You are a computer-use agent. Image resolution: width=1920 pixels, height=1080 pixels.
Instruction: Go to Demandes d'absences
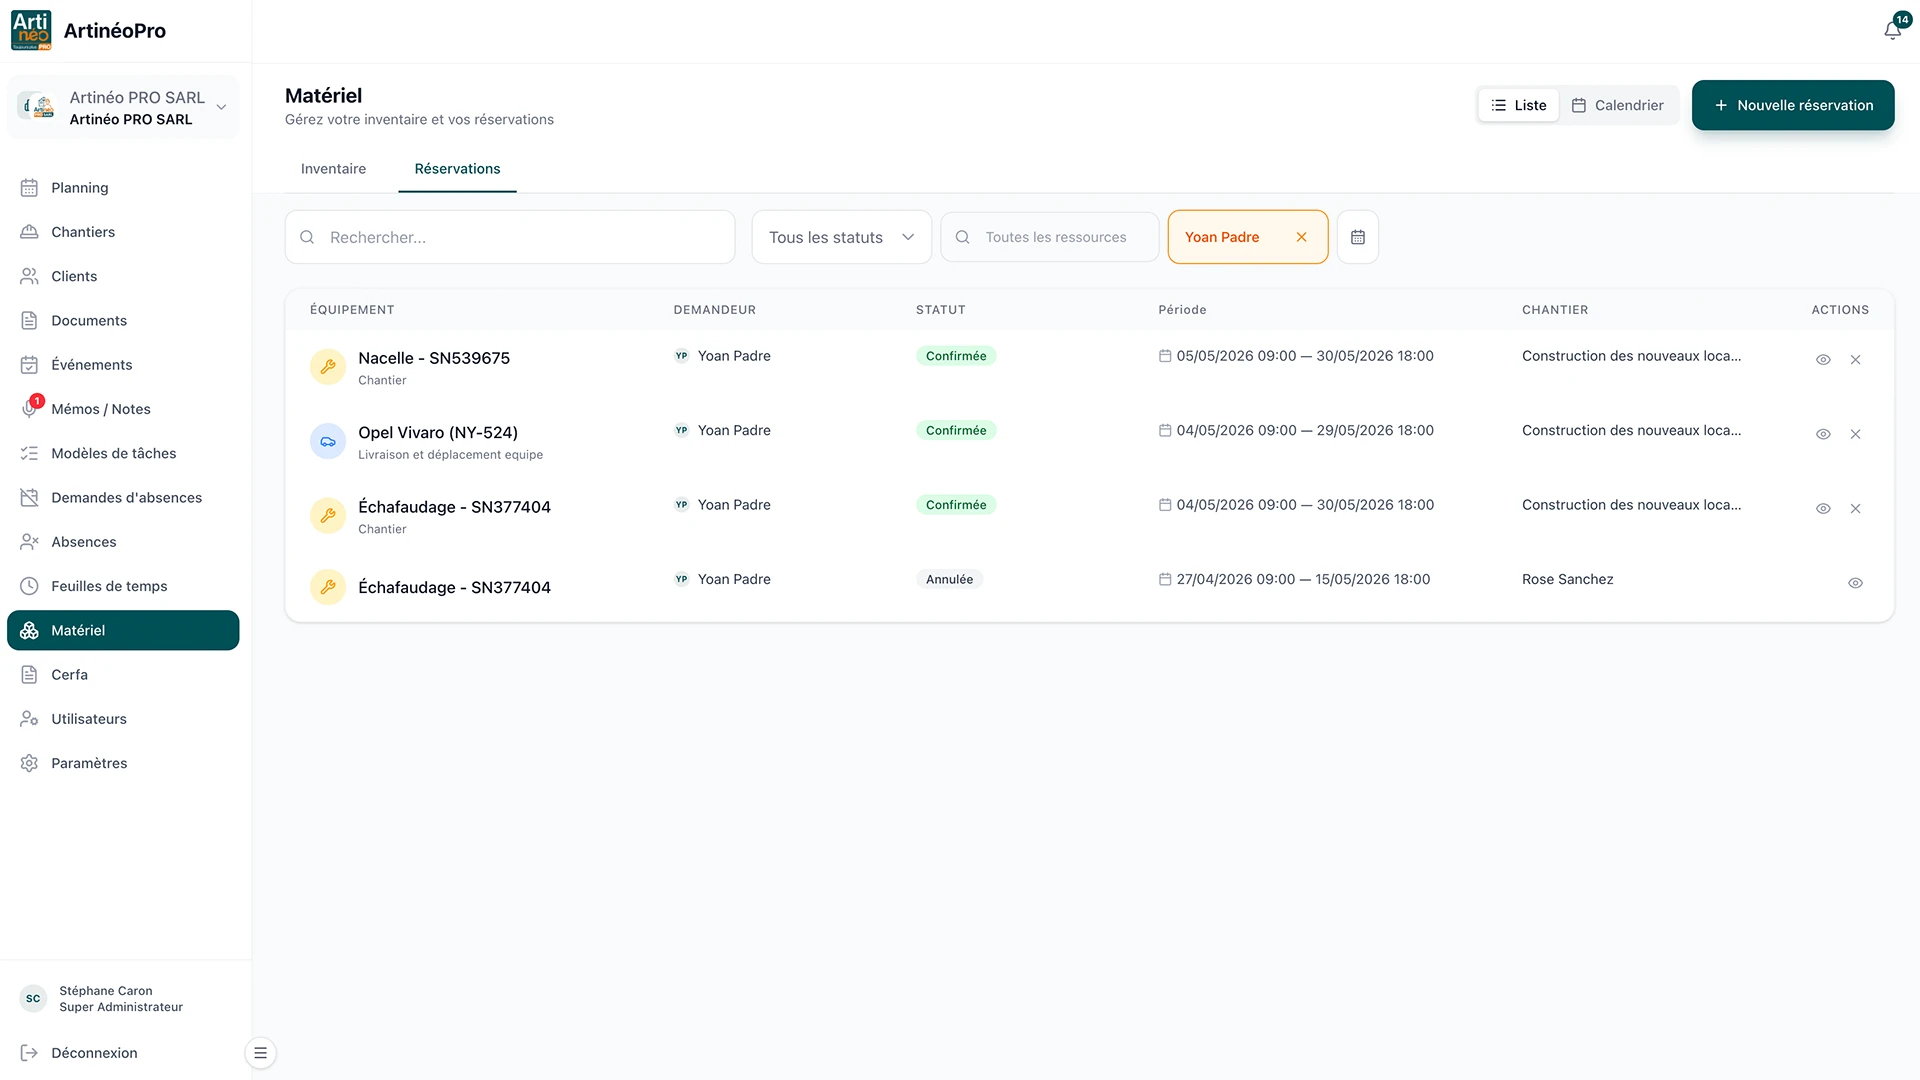coord(123,498)
